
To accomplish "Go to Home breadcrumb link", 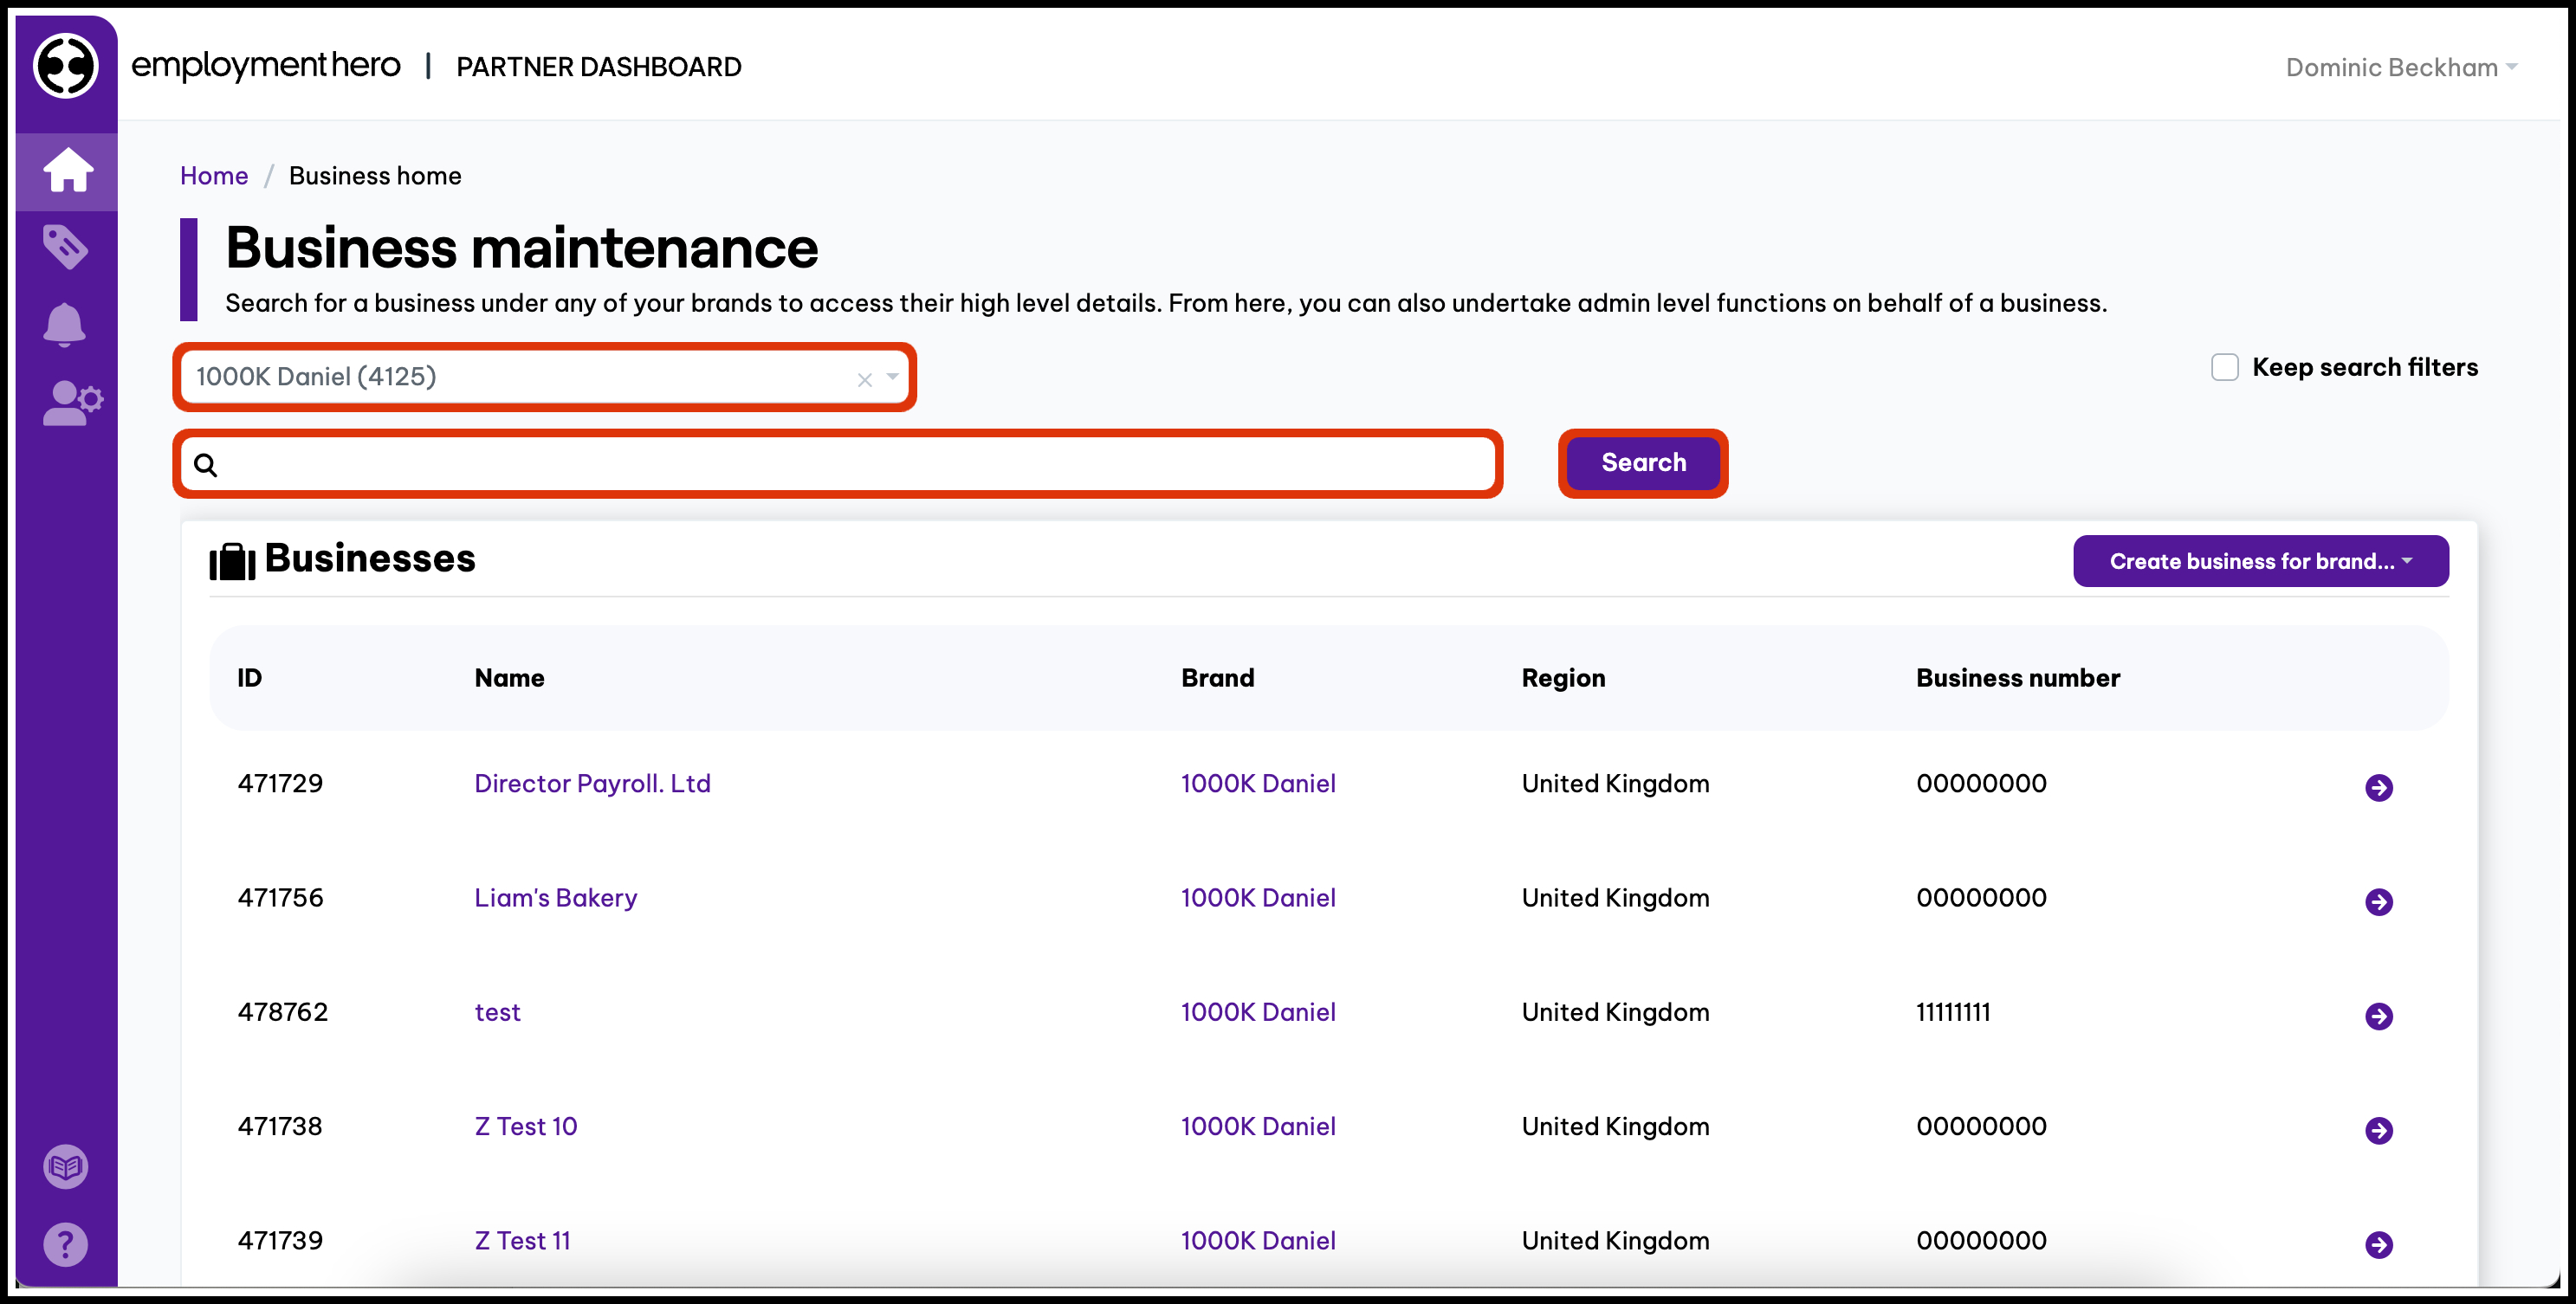I will pyautogui.click(x=214, y=176).
